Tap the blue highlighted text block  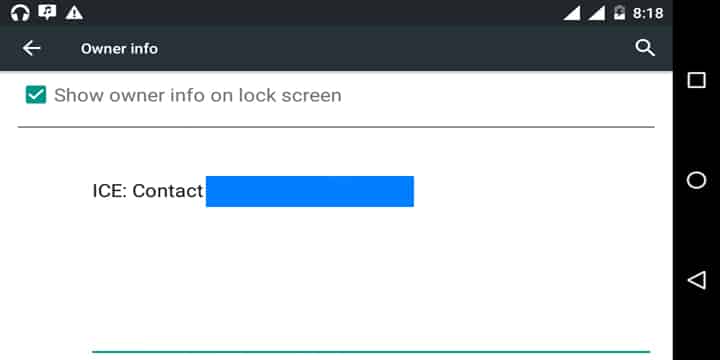pos(309,191)
